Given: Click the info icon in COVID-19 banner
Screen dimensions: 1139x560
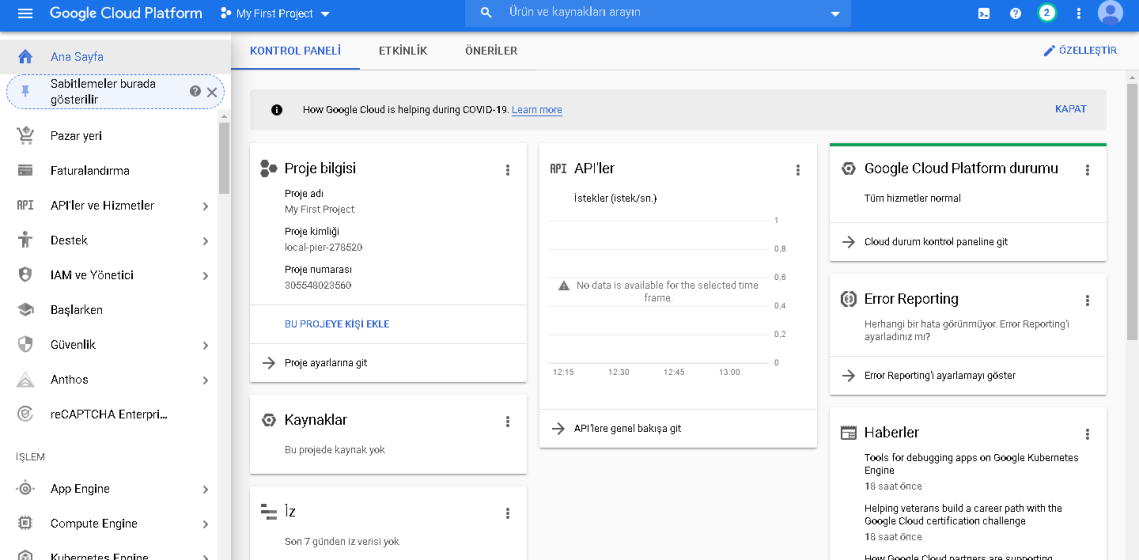Looking at the screenshot, I should pyautogui.click(x=277, y=110).
